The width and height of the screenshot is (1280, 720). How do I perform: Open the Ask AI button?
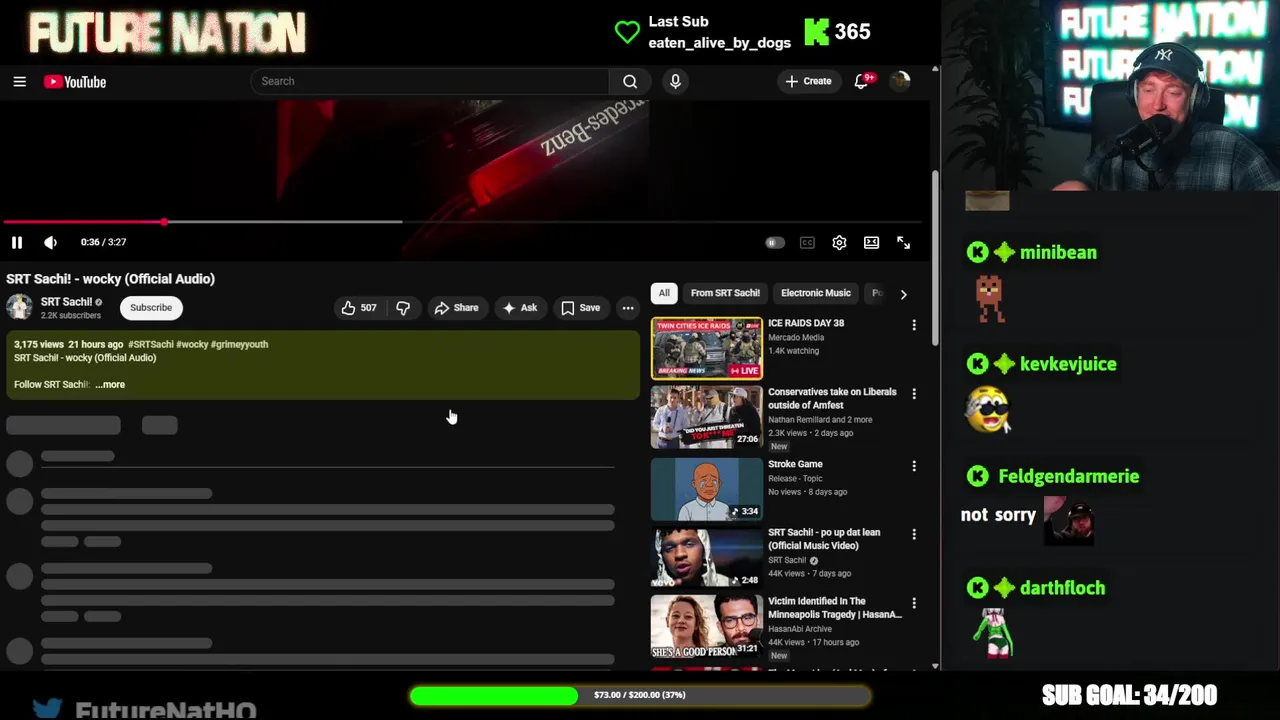(520, 308)
